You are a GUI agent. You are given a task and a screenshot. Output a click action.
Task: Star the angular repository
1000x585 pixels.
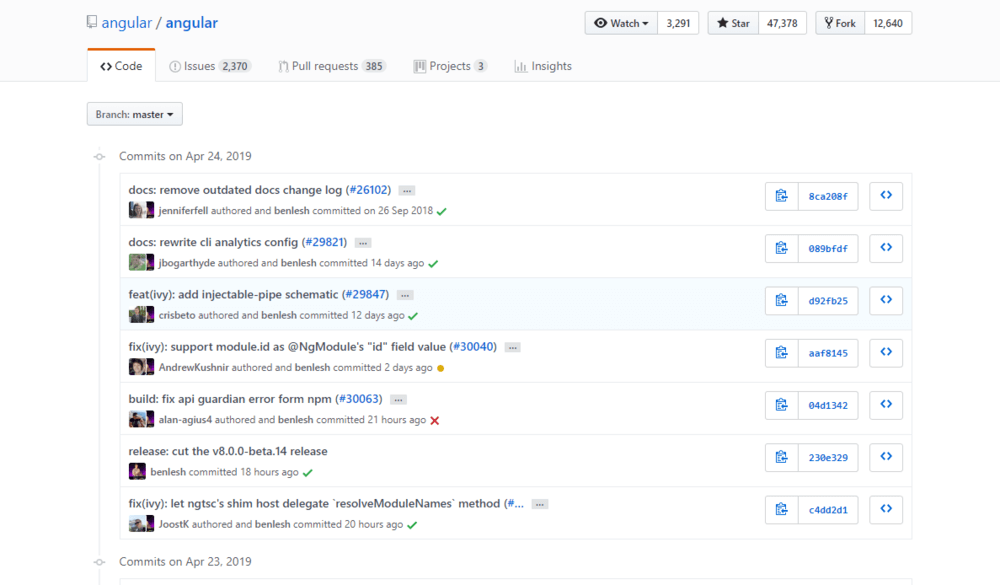[x=733, y=23]
